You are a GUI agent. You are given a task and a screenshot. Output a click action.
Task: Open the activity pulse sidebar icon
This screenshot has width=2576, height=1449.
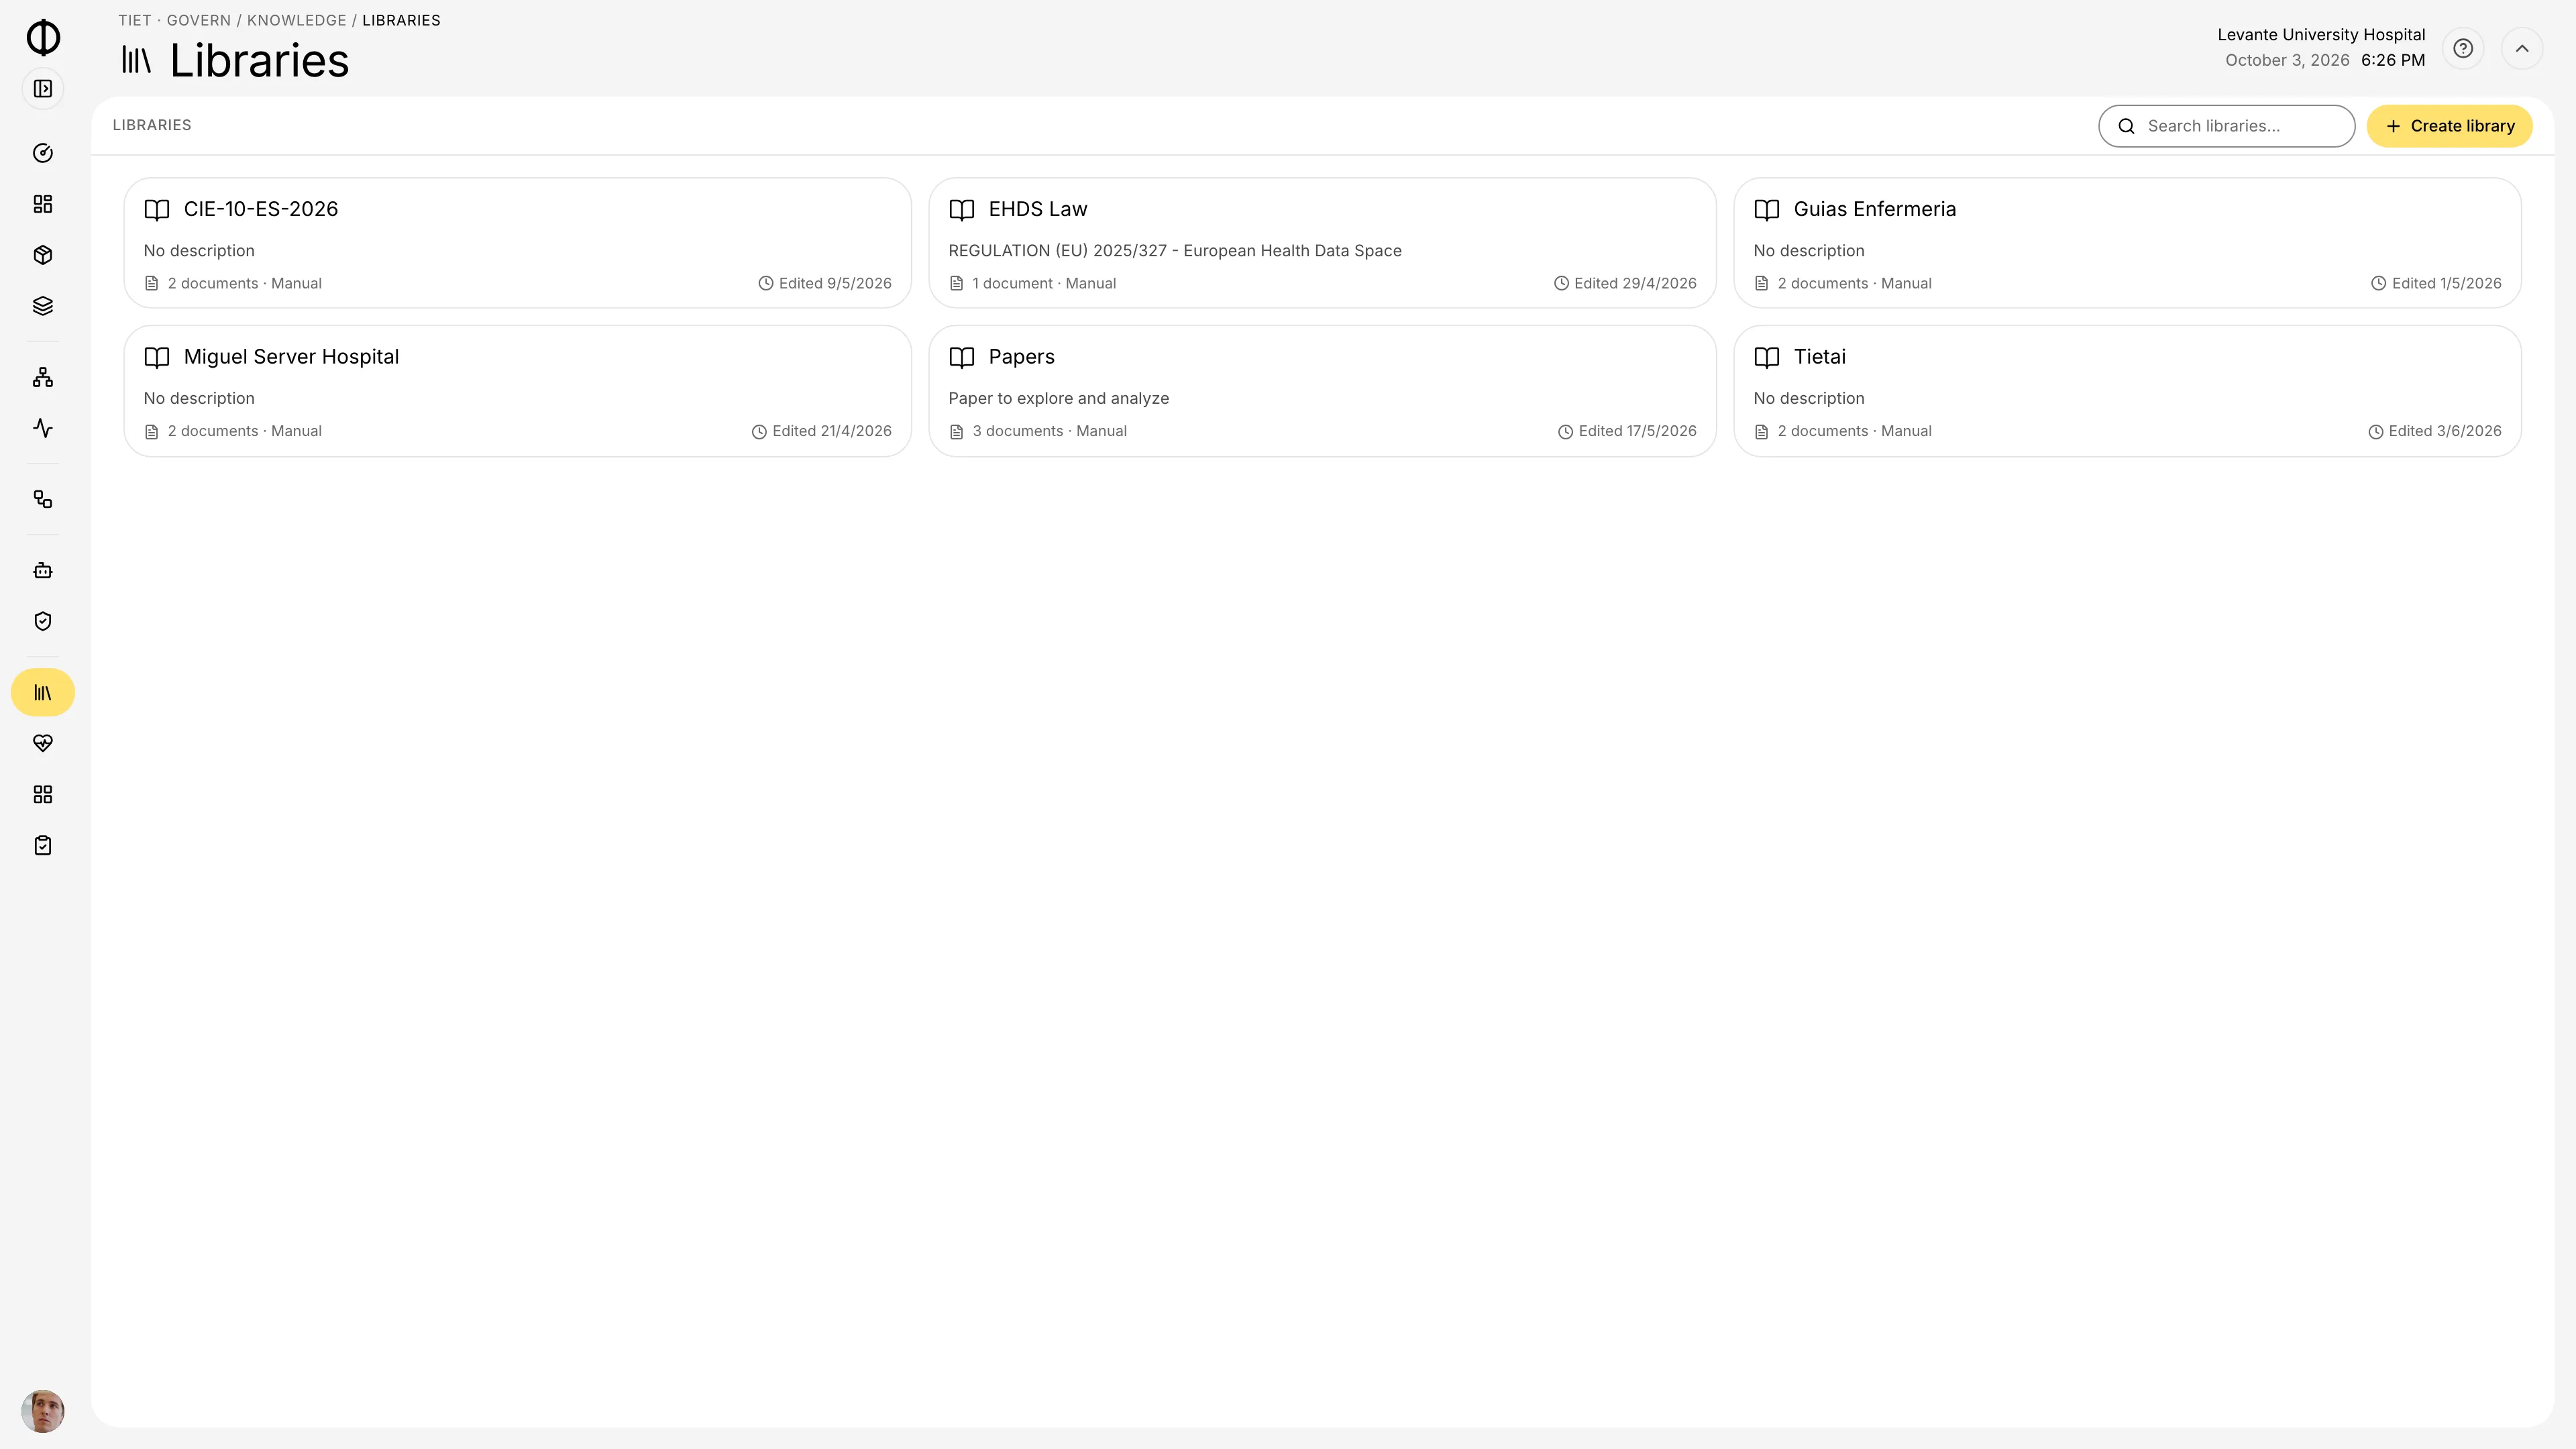click(x=43, y=428)
